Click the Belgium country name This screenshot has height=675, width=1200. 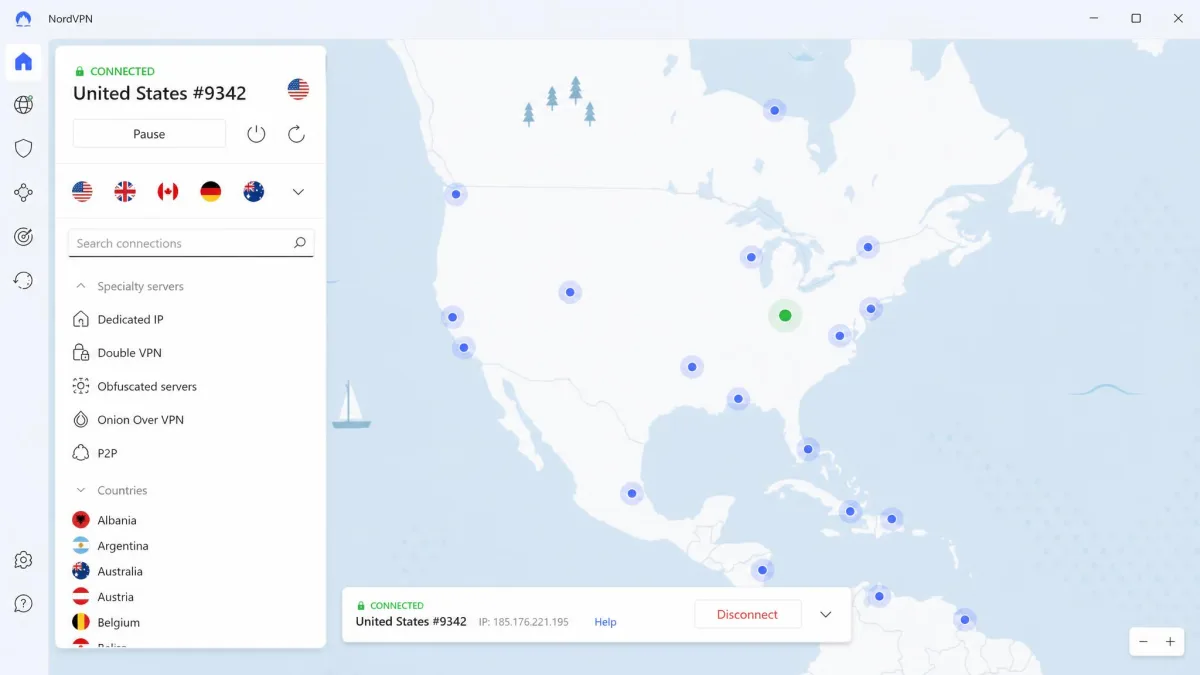pos(118,622)
